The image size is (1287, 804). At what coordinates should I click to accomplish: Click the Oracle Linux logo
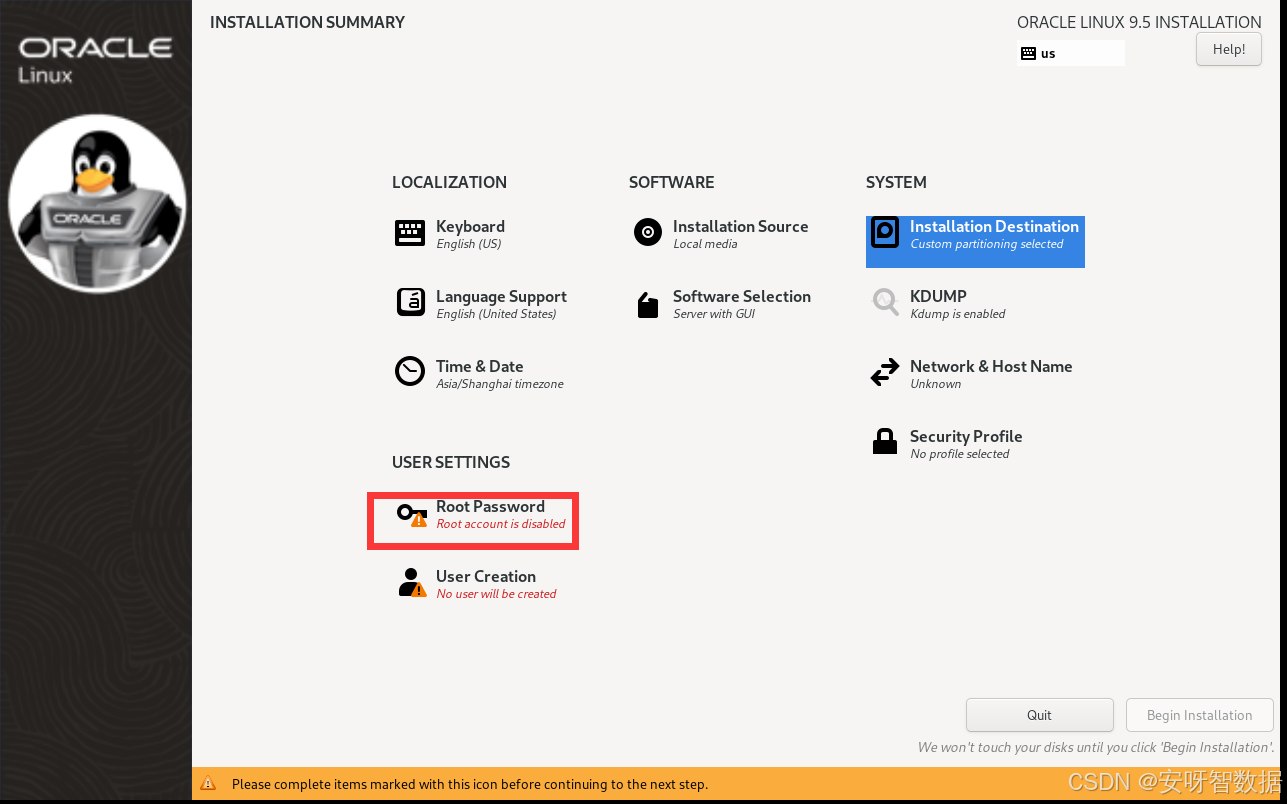(x=95, y=60)
